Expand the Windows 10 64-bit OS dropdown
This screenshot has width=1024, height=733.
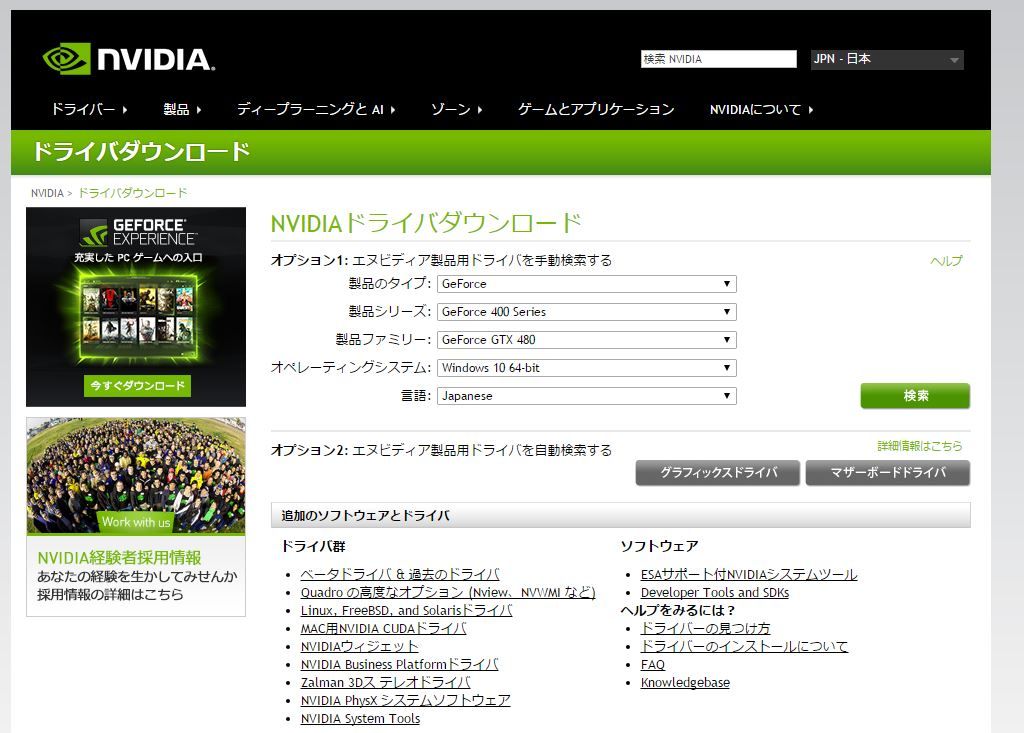[x=586, y=368]
